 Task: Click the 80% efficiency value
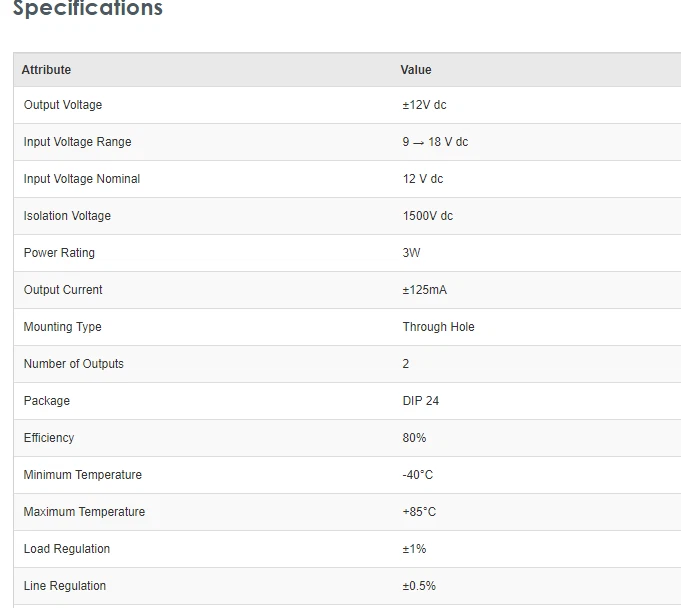[x=414, y=438]
